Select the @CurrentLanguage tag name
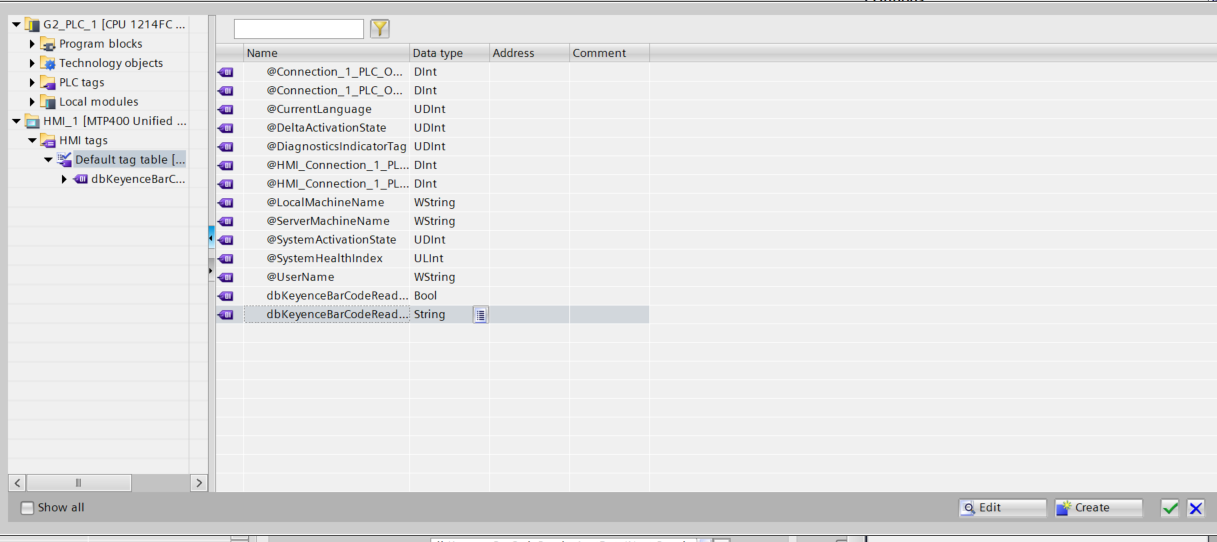Viewport: 1217px width, 542px height. (319, 109)
